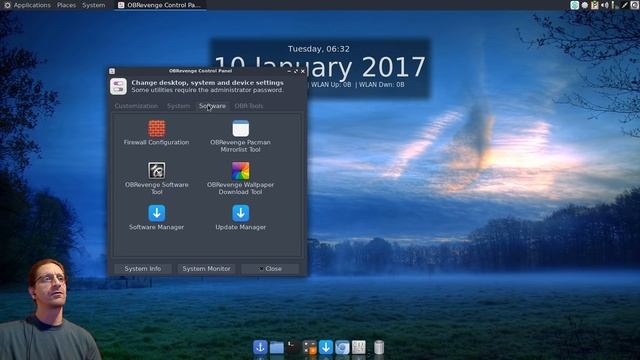
Task: Click the Close button in Control Panel
Action: point(270,269)
